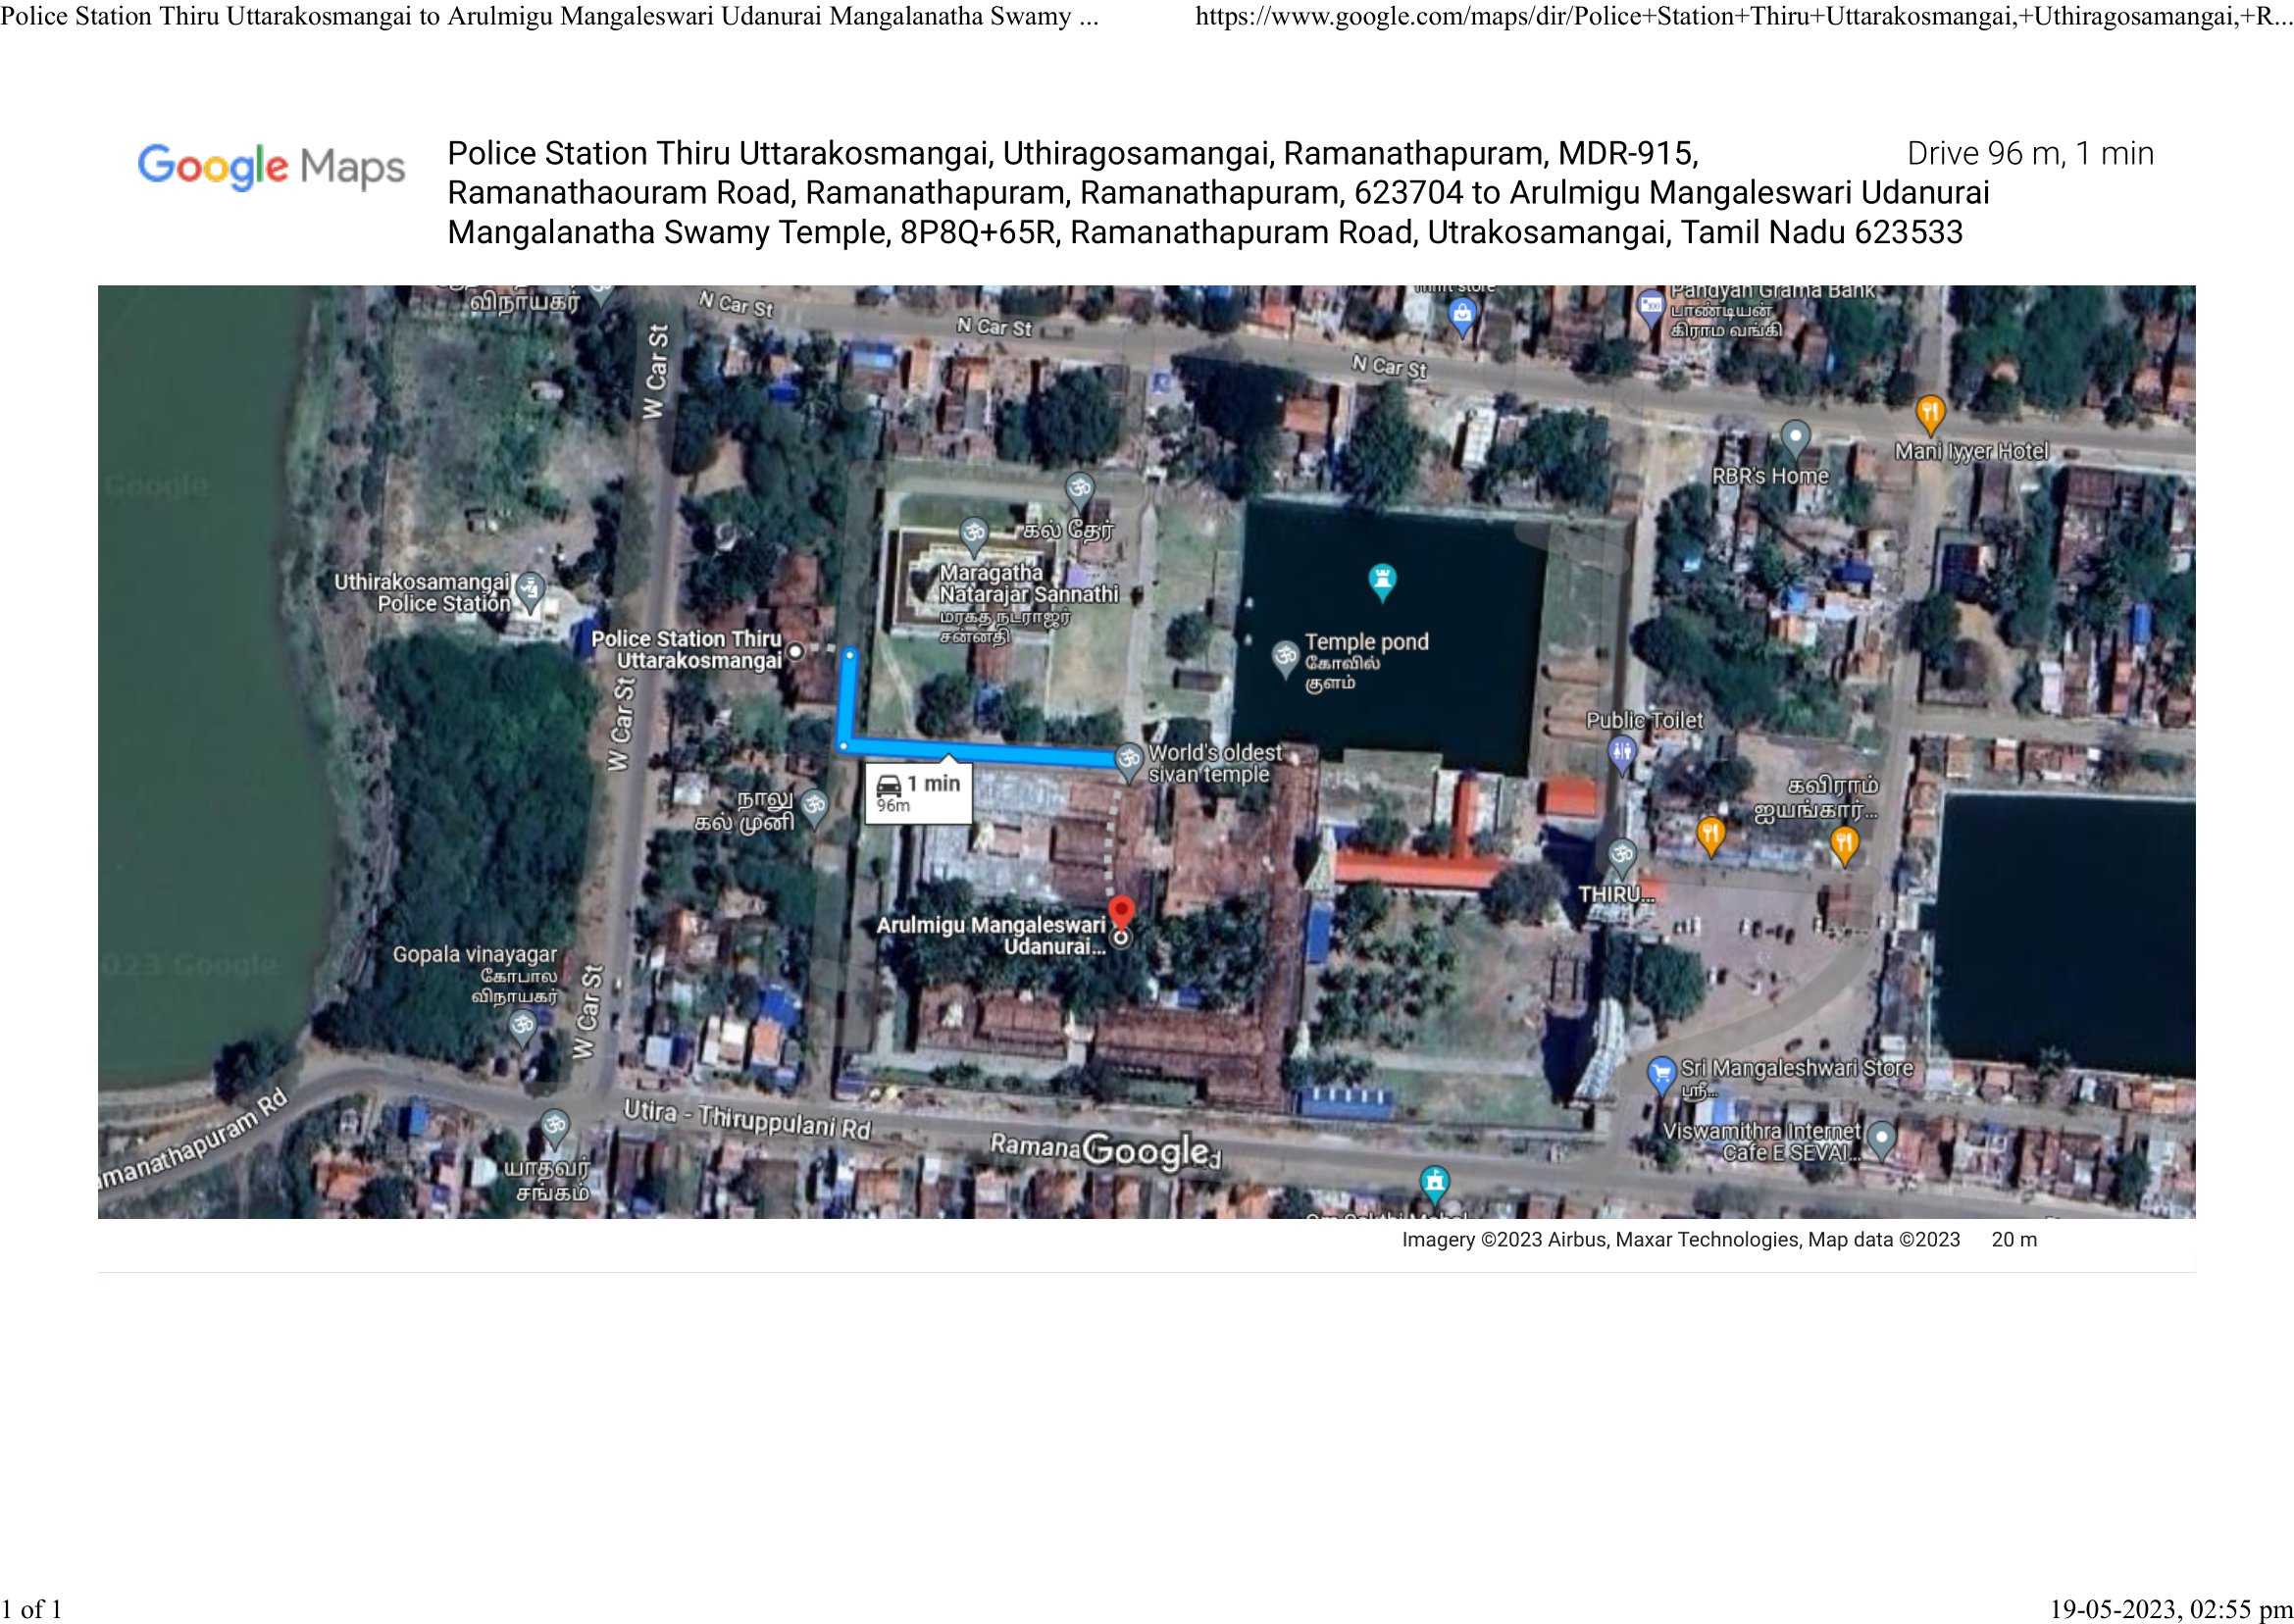Click the red destination pin marker
Screen dimensions: 2294x1624
[1121, 910]
